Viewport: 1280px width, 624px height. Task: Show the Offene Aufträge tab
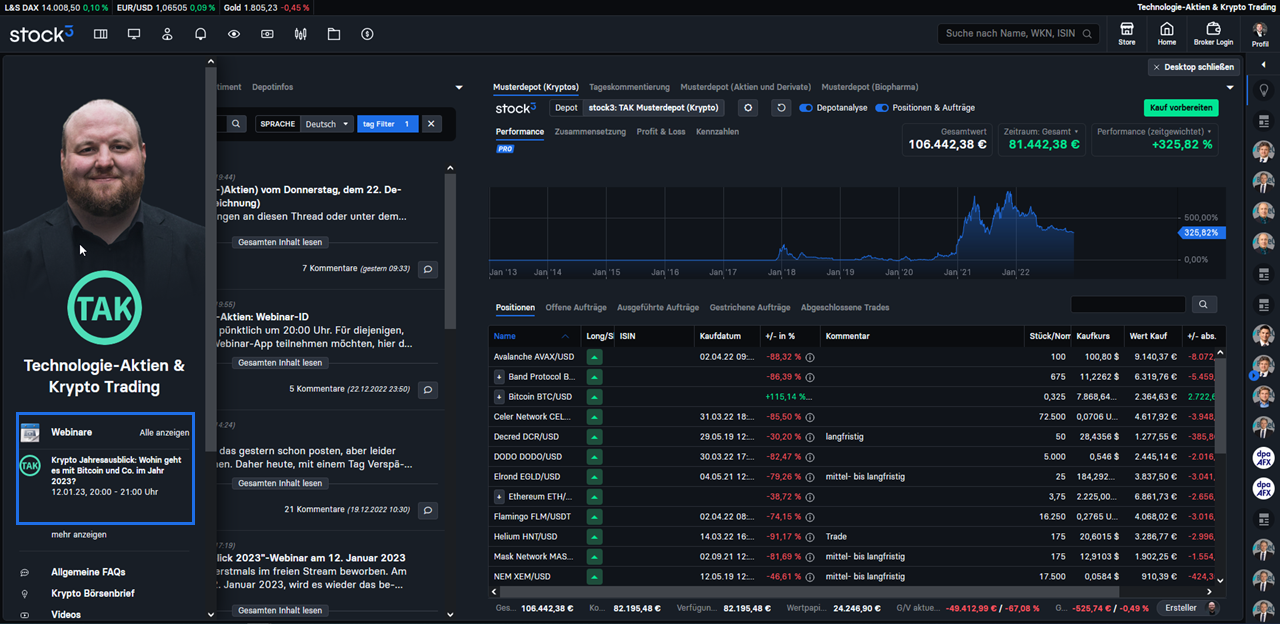pos(576,307)
